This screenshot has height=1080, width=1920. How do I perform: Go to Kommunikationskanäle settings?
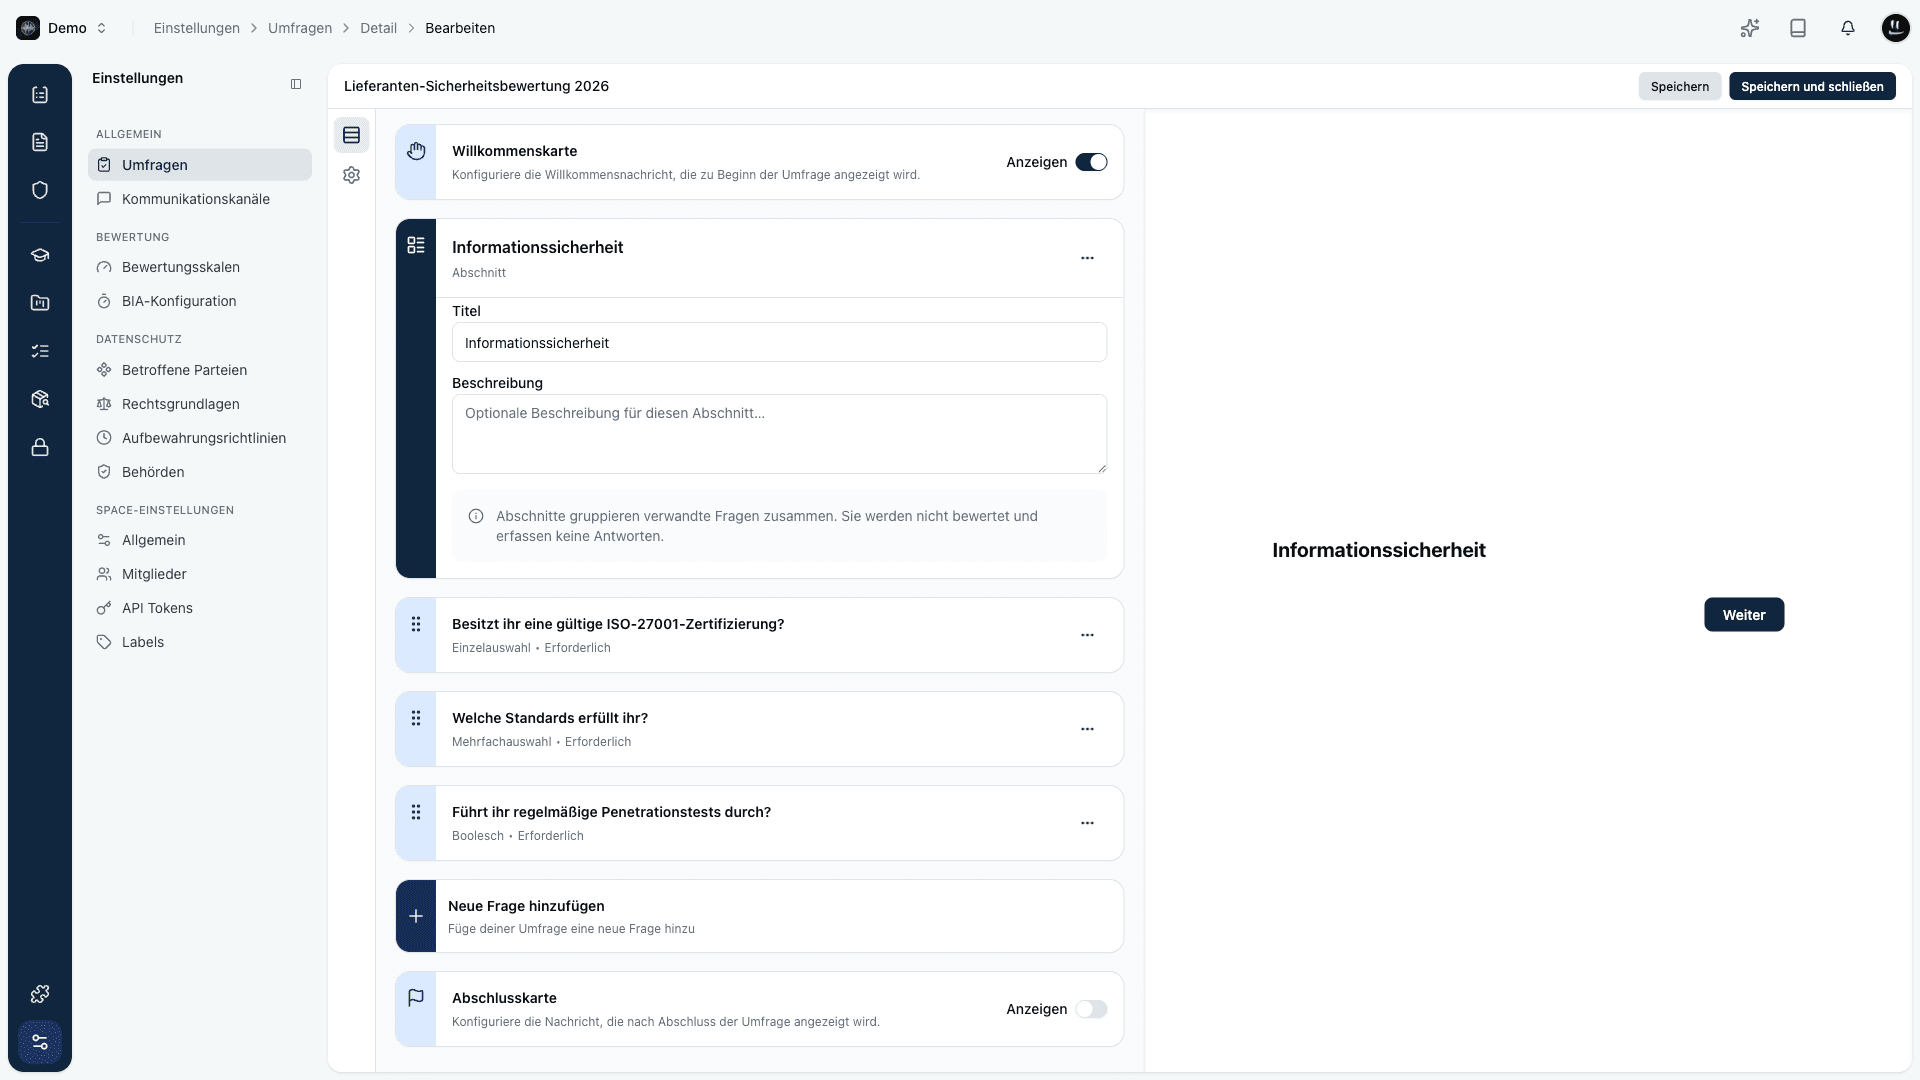(200, 199)
